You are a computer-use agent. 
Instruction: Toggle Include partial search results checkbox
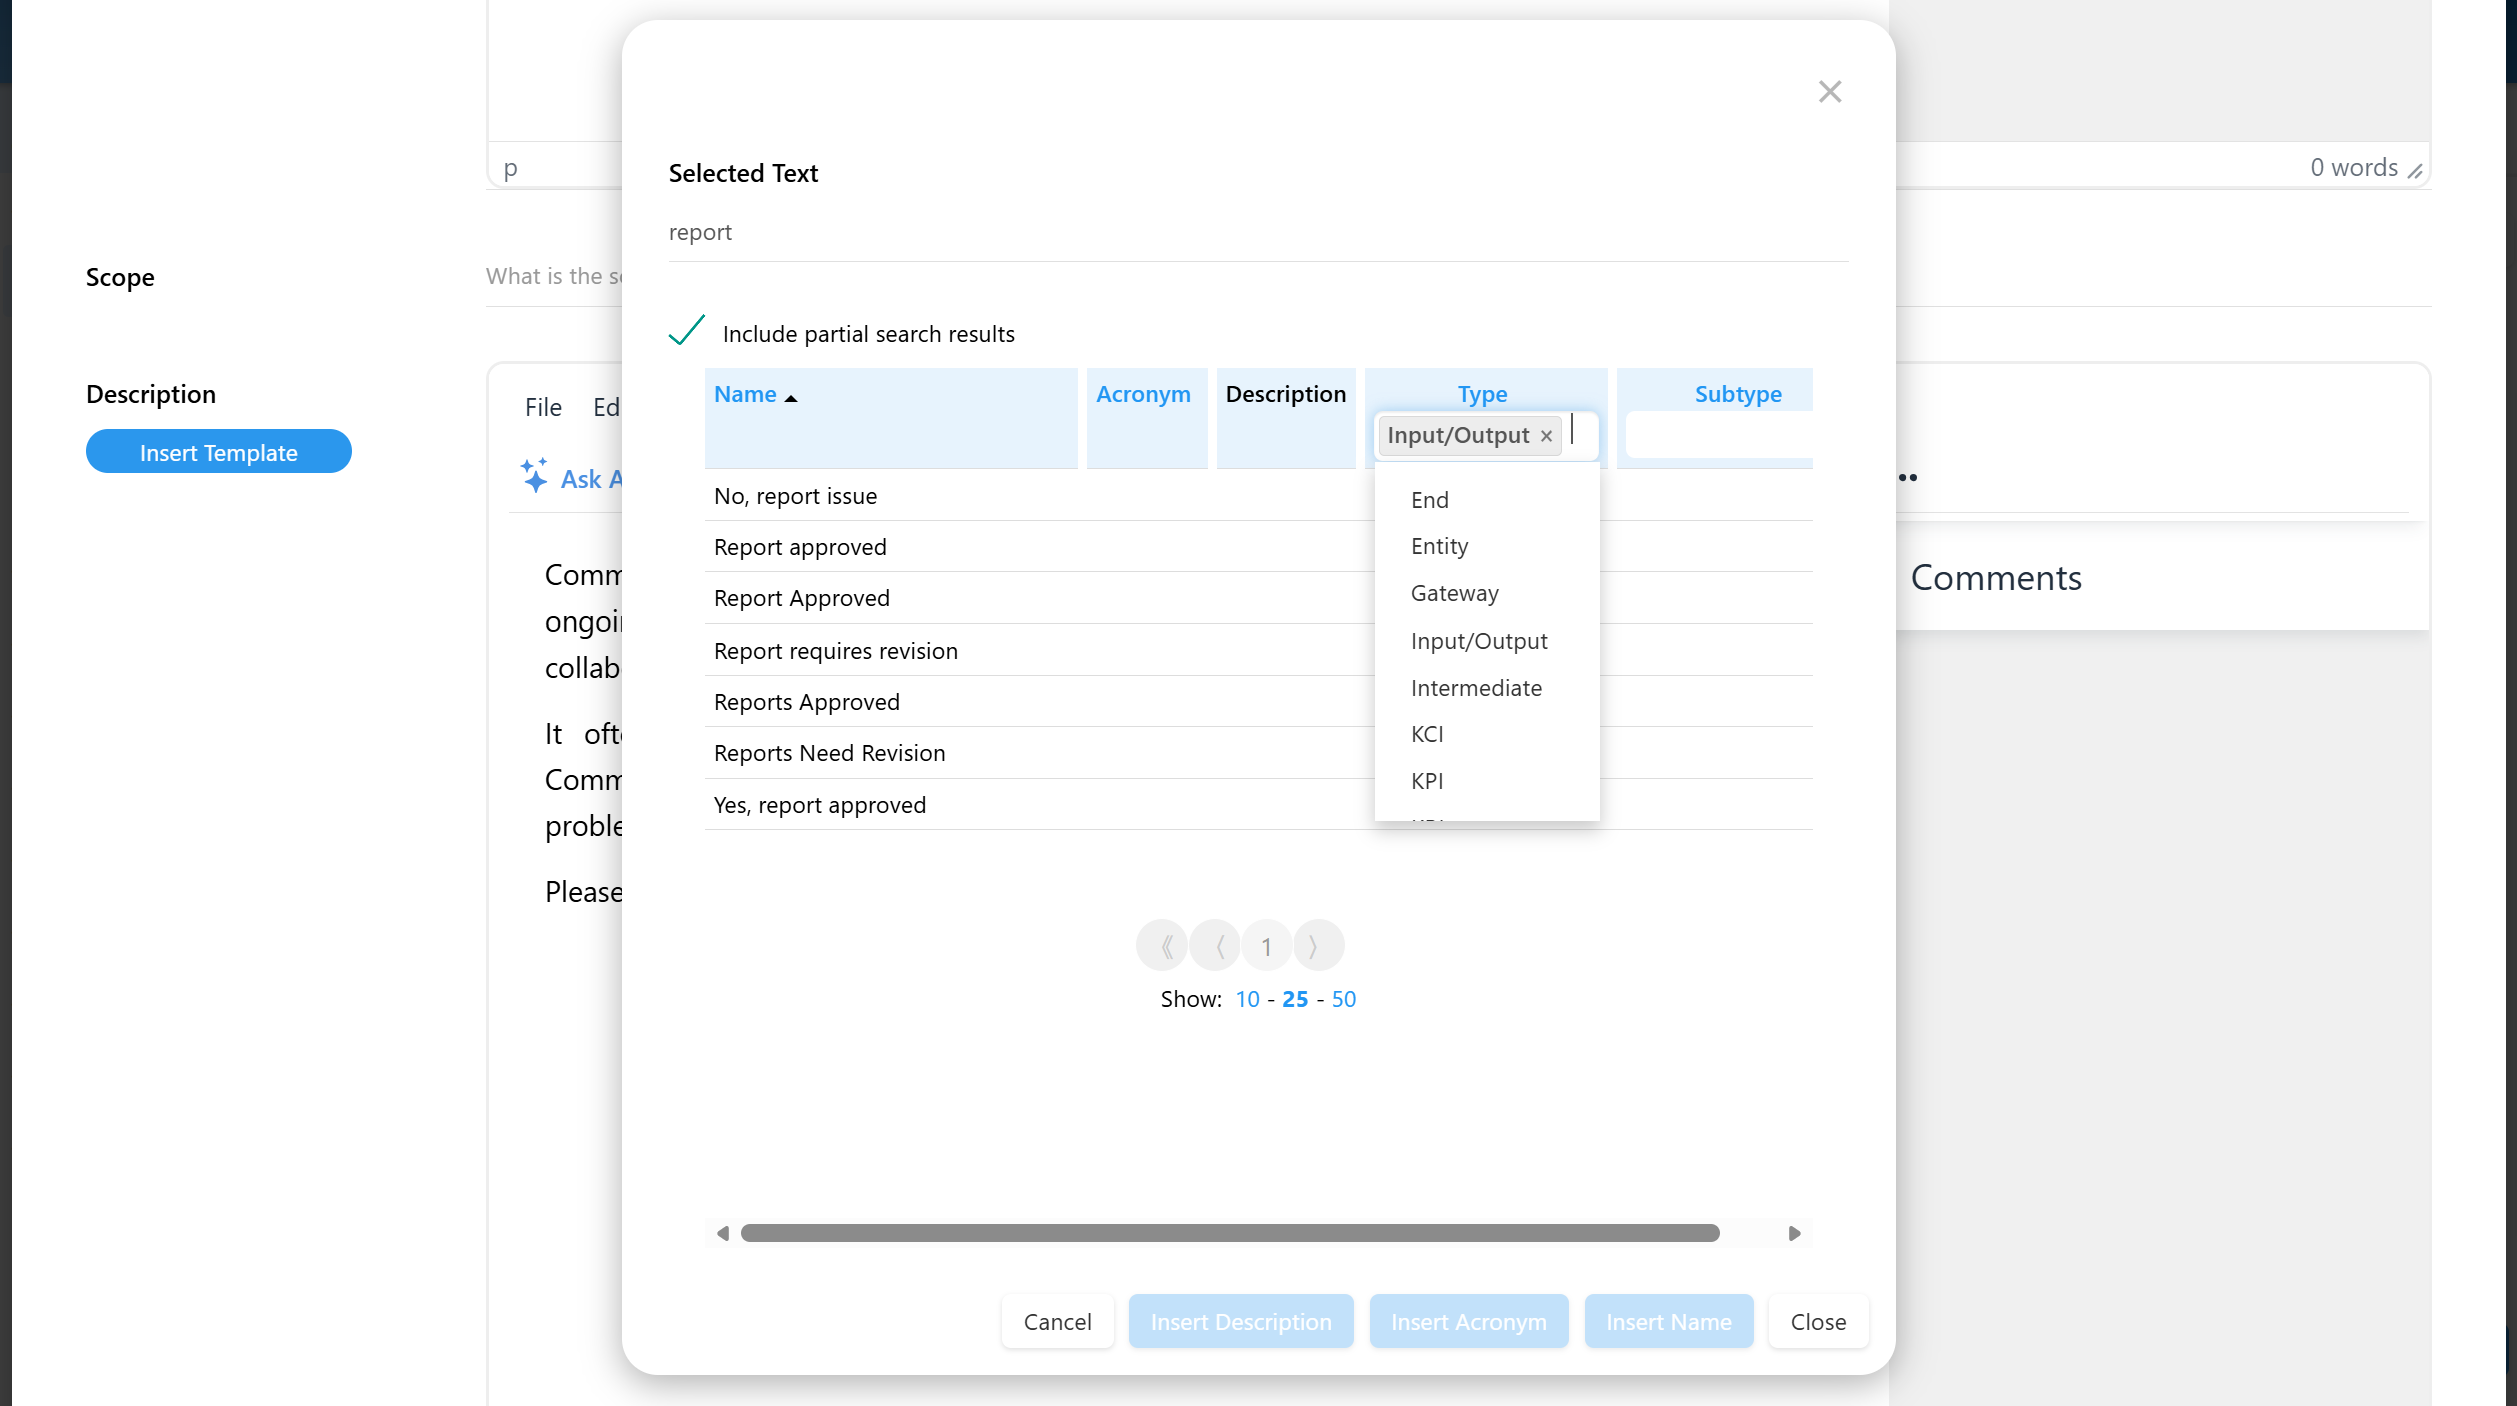click(x=687, y=331)
